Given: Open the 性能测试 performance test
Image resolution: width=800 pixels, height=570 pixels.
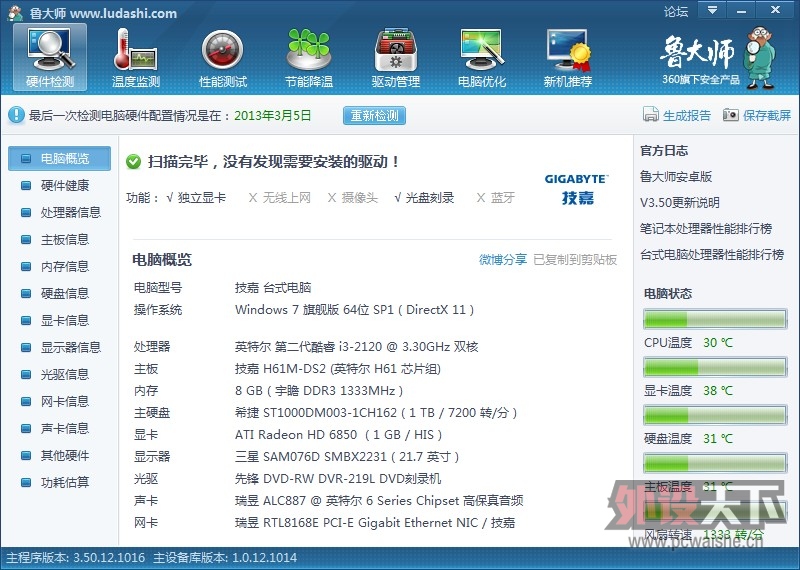Looking at the screenshot, I should [222, 58].
